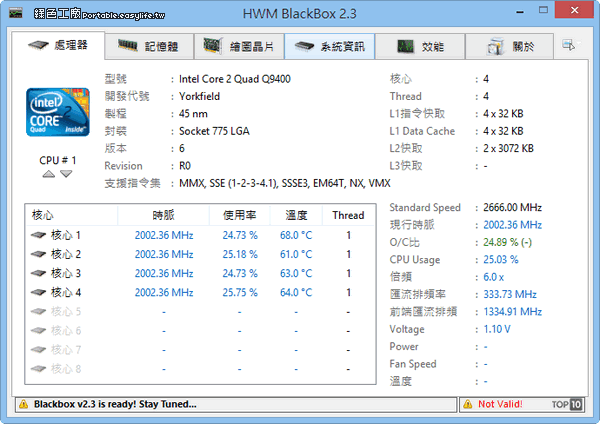The width and height of the screenshot is (600, 424).
Task: Click the 倍頻 value 6.0 x
Action: tap(494, 277)
